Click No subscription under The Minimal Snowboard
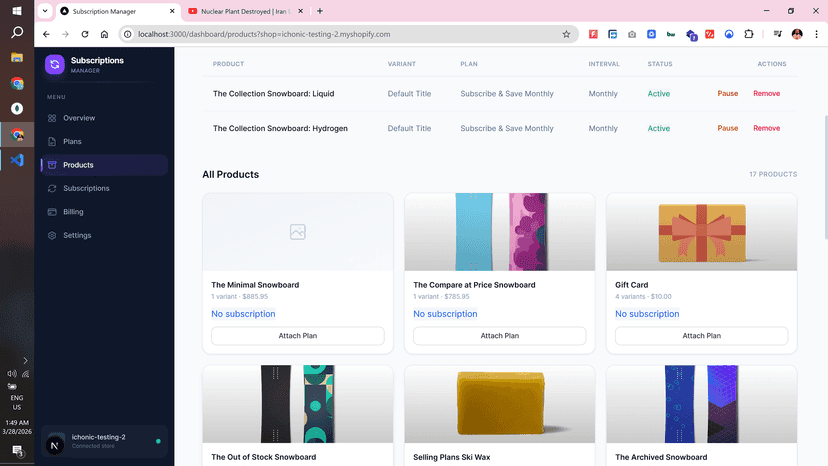The width and height of the screenshot is (828, 466). [243, 314]
